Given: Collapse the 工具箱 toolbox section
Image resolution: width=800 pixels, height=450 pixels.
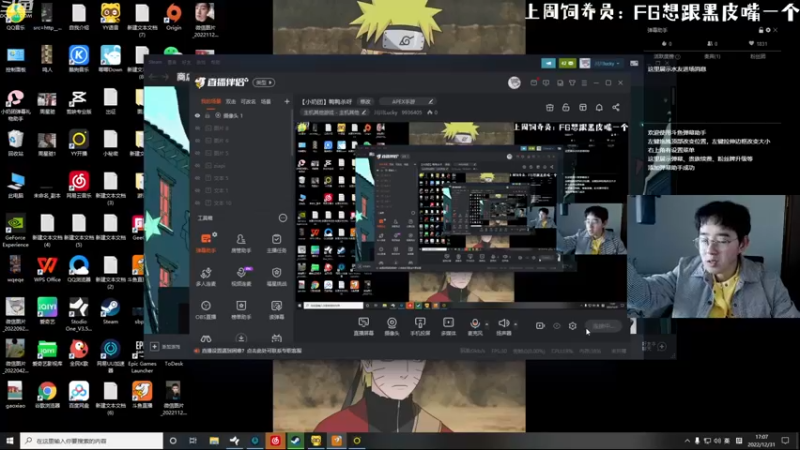Looking at the screenshot, I should coord(283,218).
